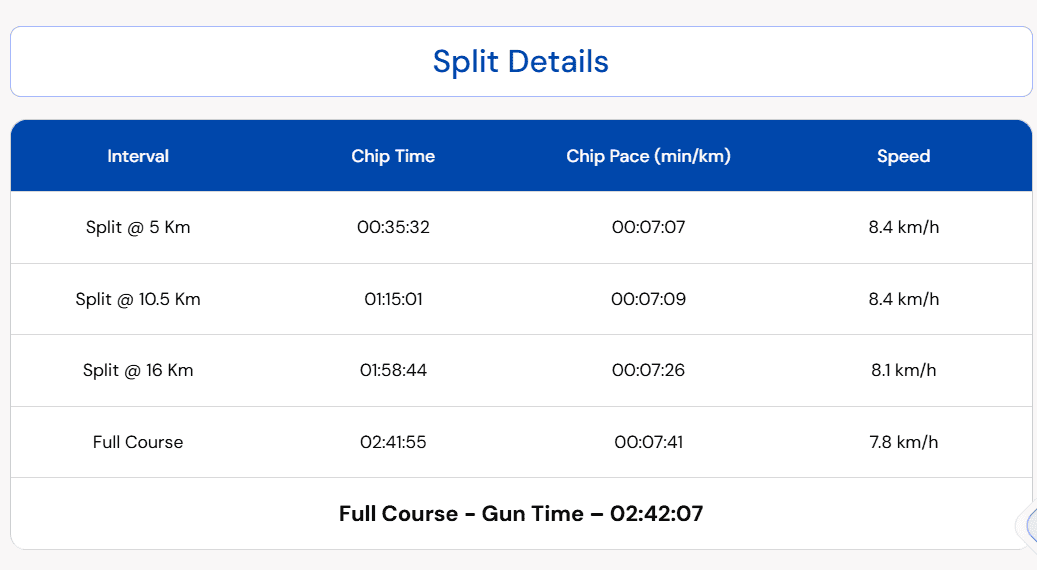This screenshot has height=570, width=1037.
Task: Select the Interval column header
Action: tap(138, 156)
